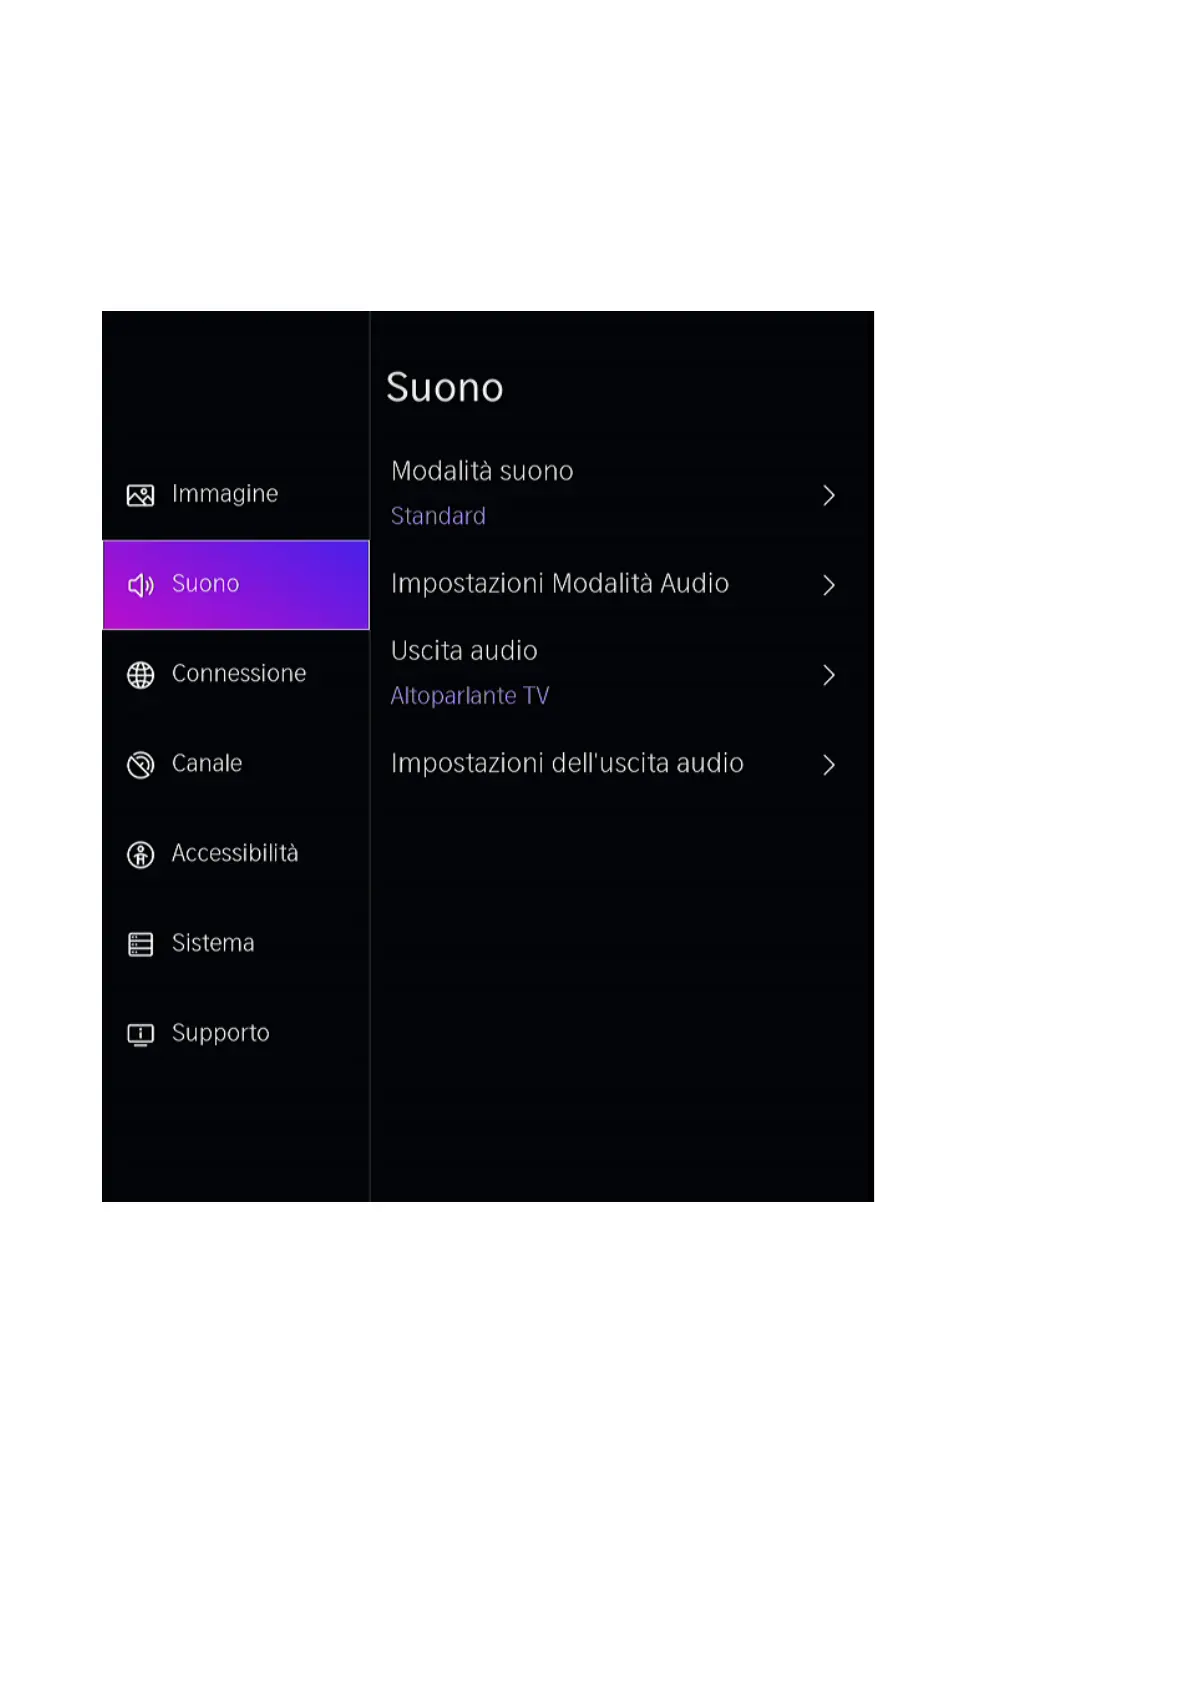Image resolution: width=1191 pixels, height=1684 pixels.
Task: Select the Altoparlante TV output value
Action: 470,696
